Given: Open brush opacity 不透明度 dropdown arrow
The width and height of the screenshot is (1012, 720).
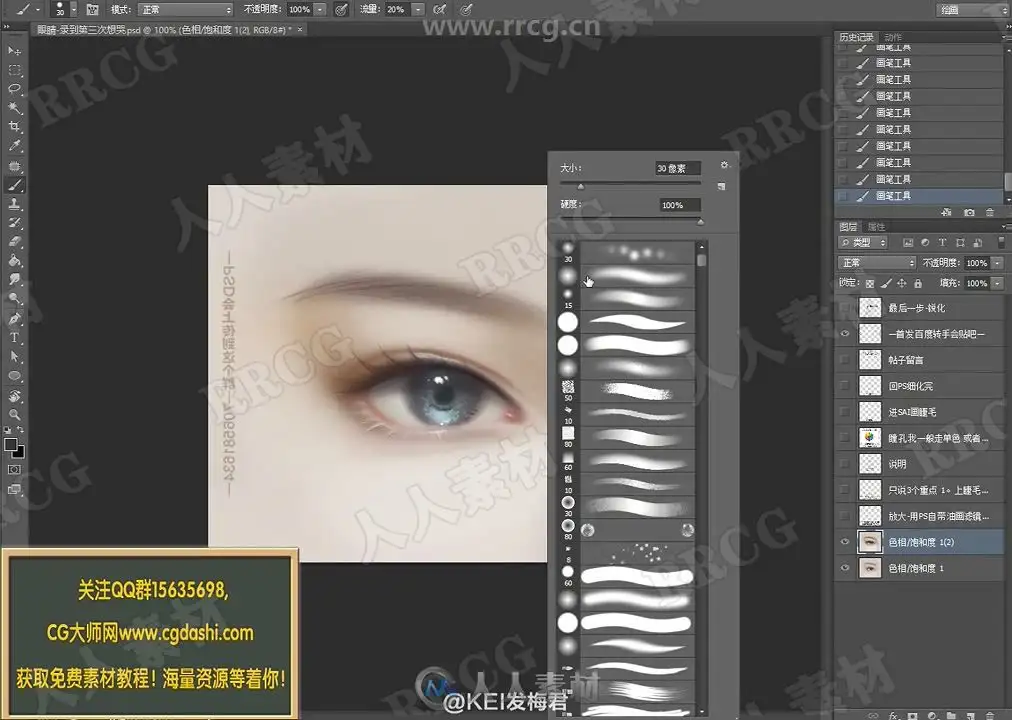Looking at the screenshot, I should click(x=319, y=10).
